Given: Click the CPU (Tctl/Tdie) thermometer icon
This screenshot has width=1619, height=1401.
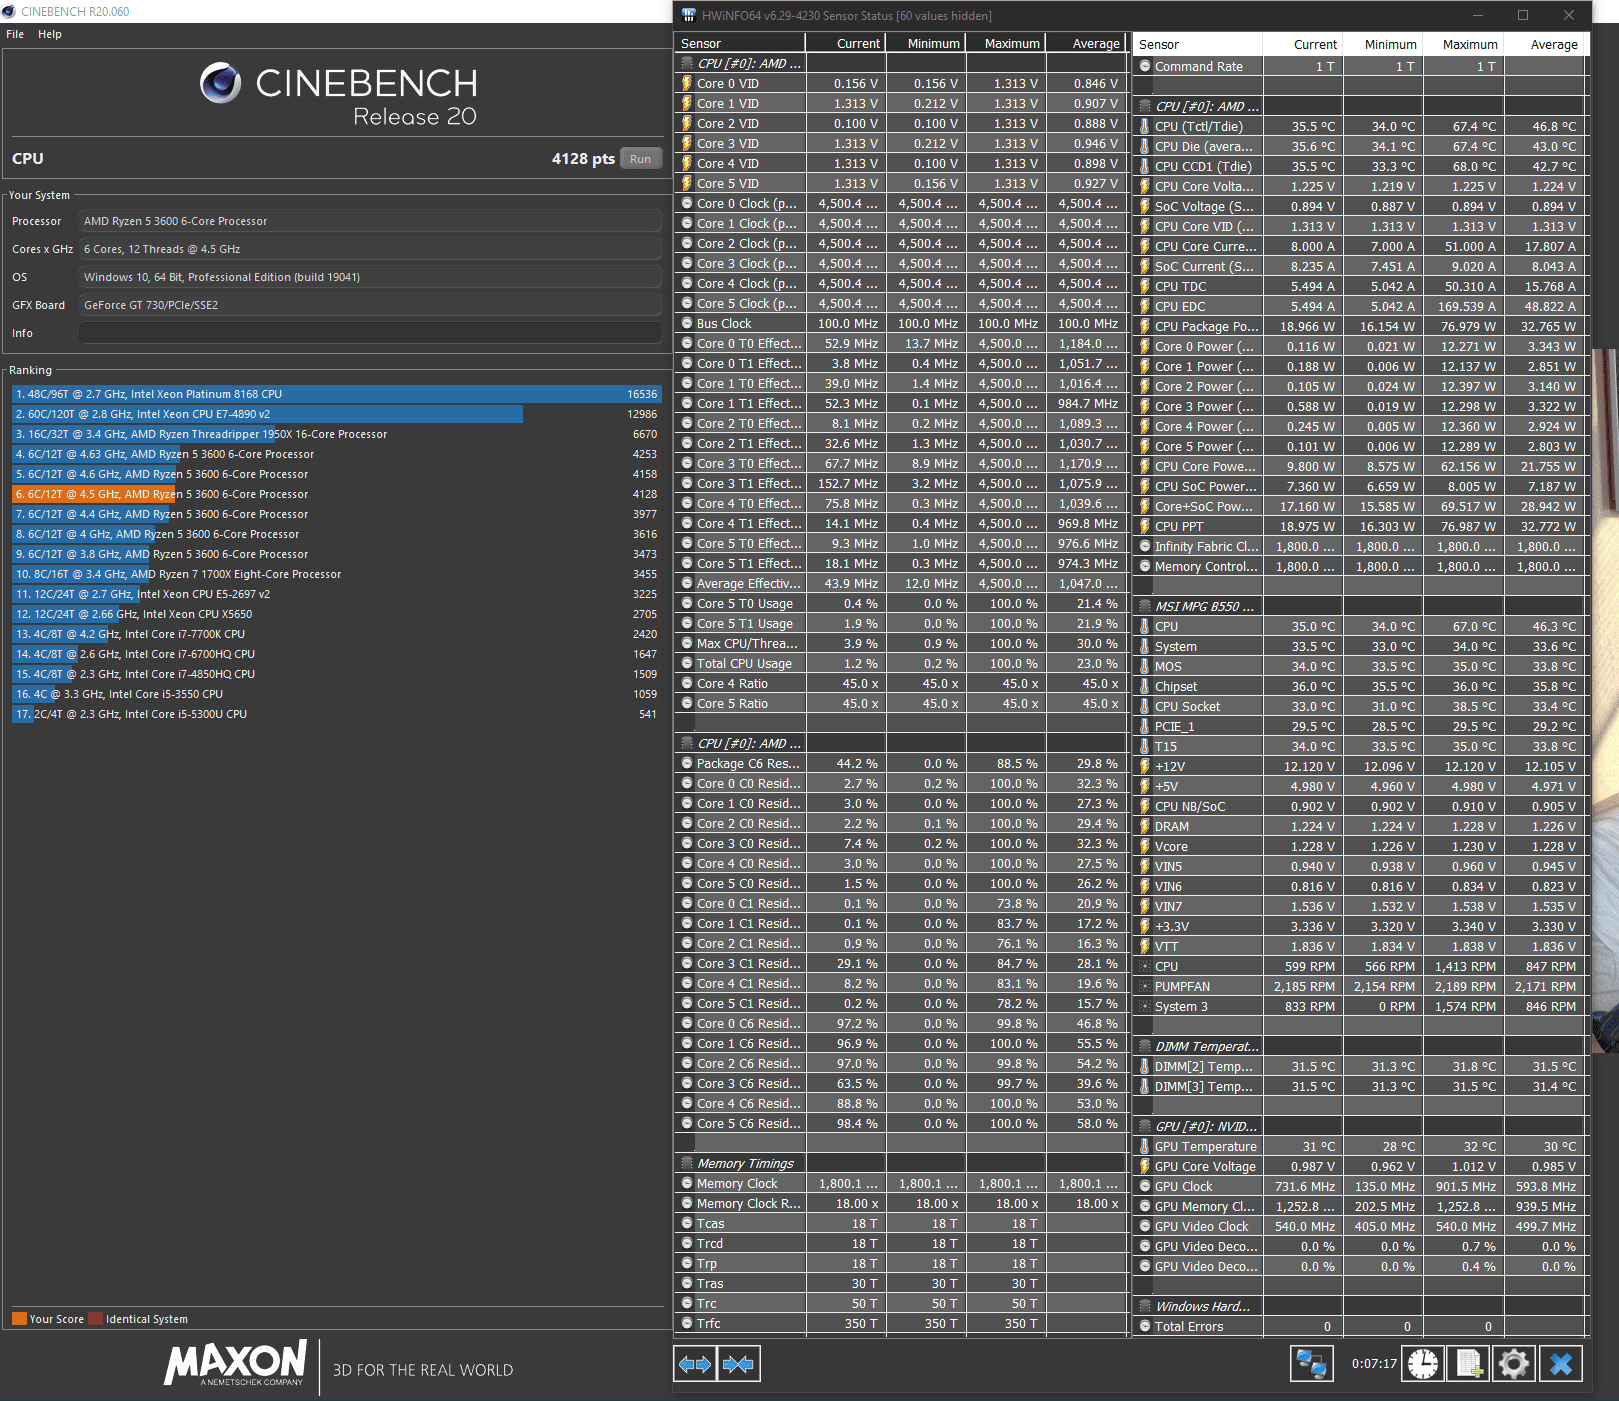Looking at the screenshot, I should click(x=1145, y=127).
